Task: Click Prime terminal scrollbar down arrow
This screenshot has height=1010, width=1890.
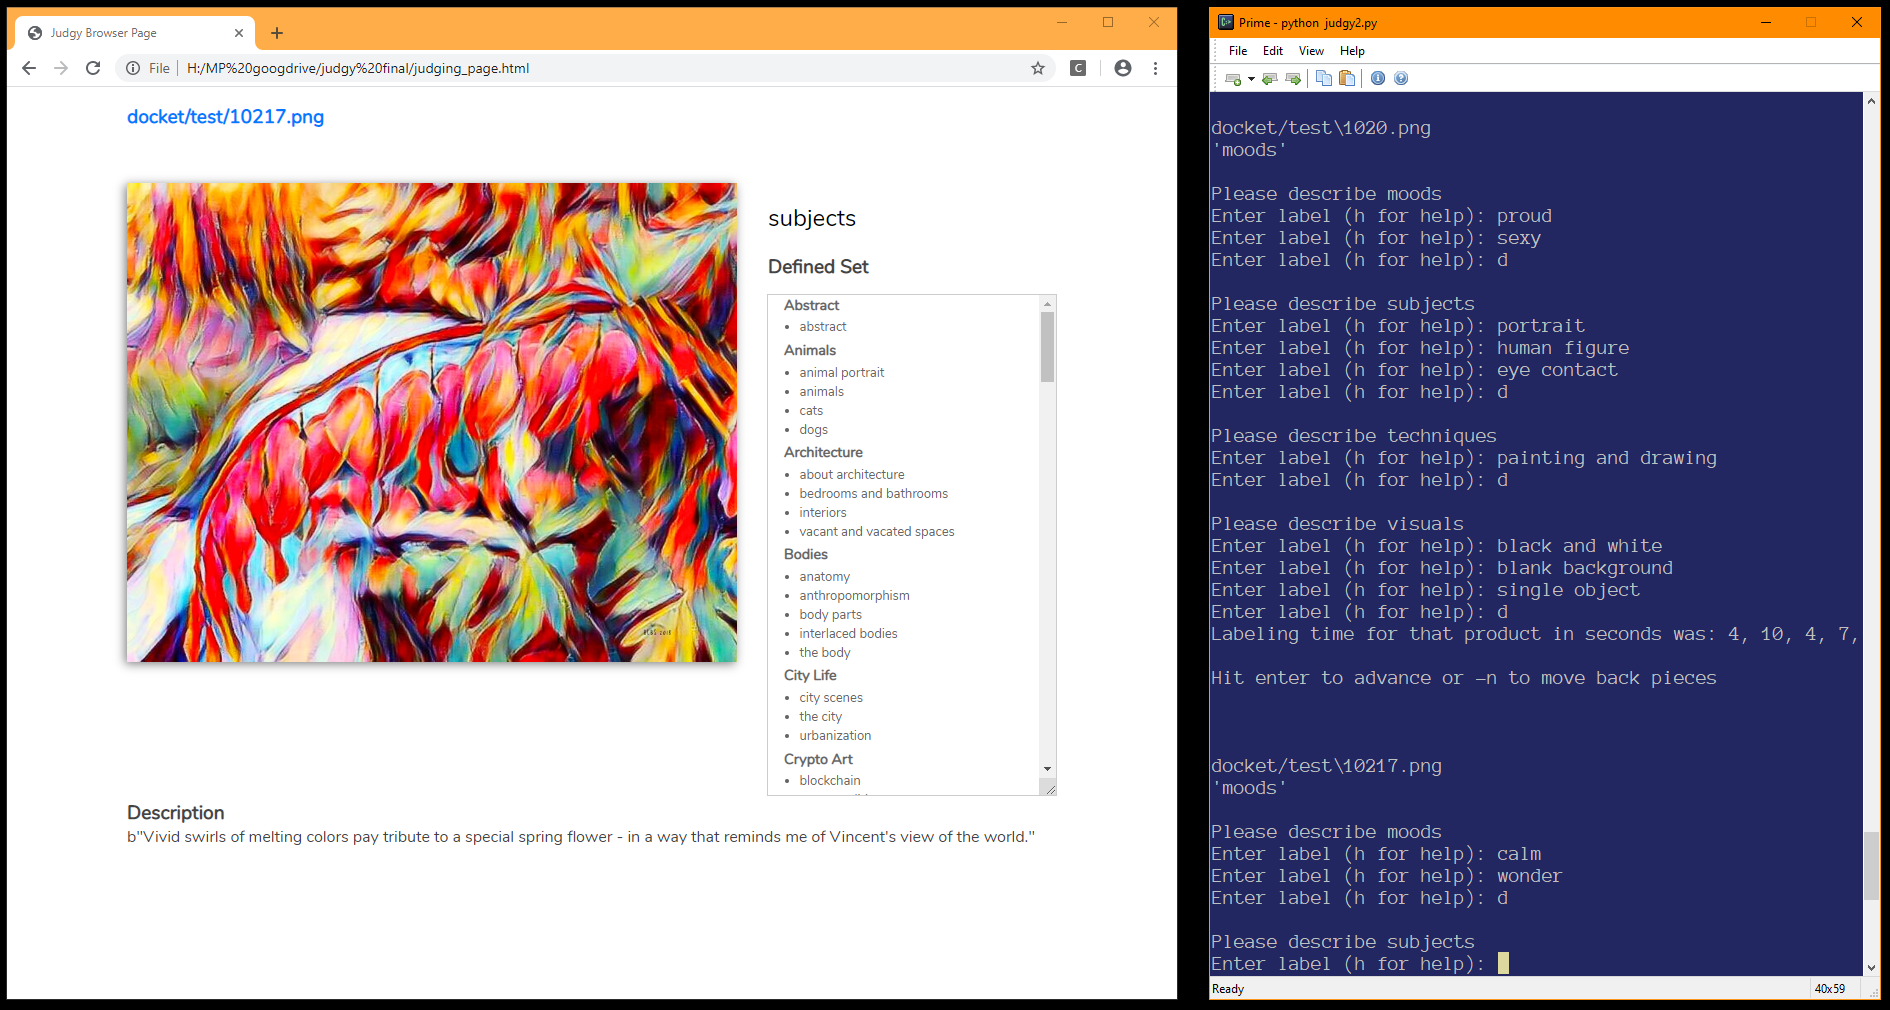Action: 1872,968
